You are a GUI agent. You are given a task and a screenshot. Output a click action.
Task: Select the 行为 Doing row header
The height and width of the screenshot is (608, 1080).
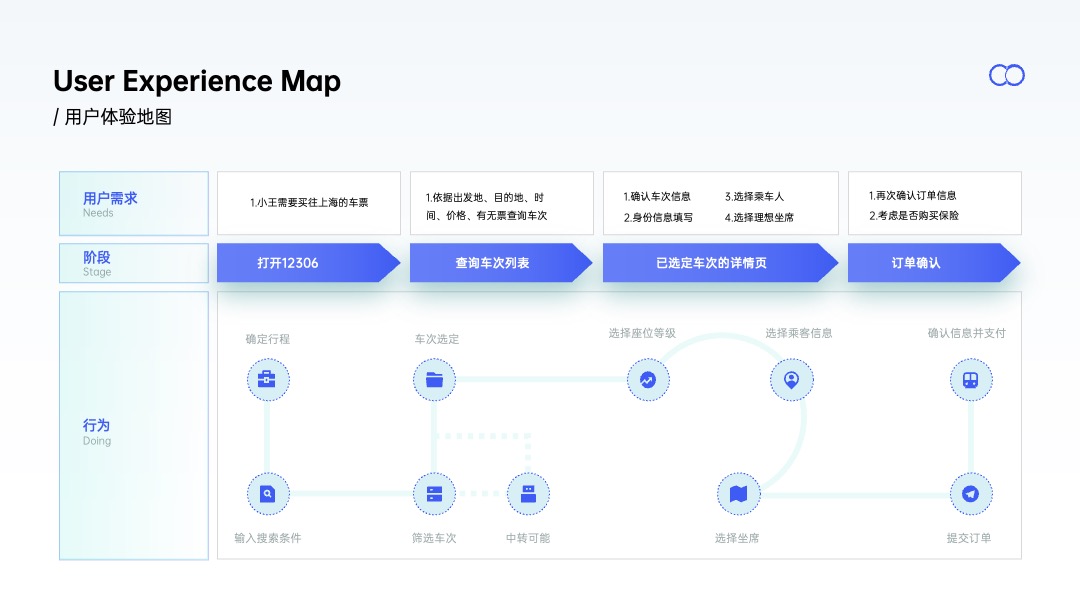tap(134, 426)
